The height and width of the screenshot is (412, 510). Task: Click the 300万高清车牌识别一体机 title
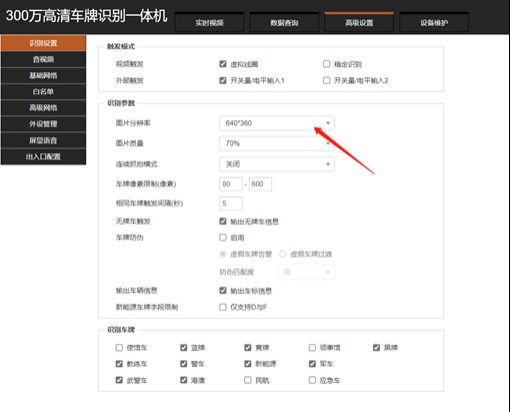86,16
